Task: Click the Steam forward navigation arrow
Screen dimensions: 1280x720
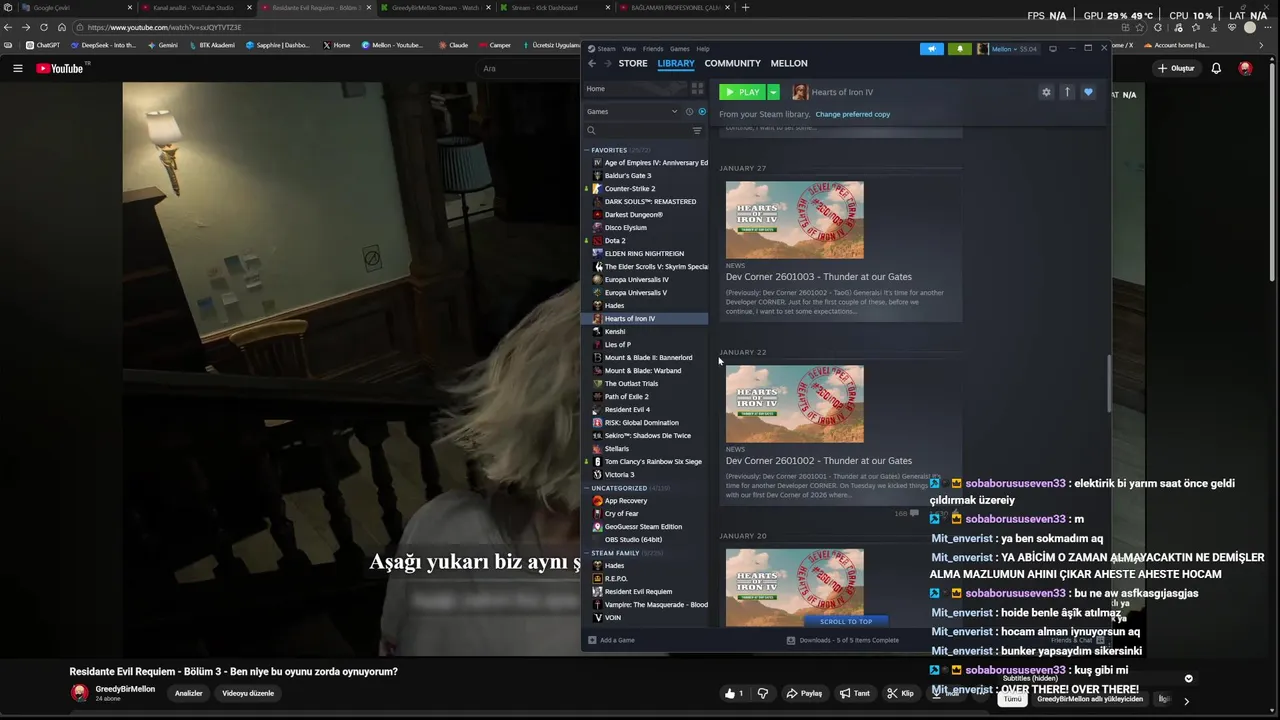Action: point(607,63)
